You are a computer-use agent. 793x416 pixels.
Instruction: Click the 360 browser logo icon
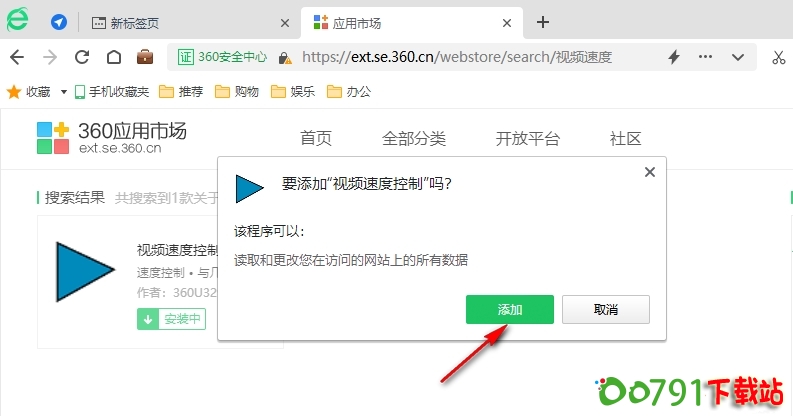(18, 19)
